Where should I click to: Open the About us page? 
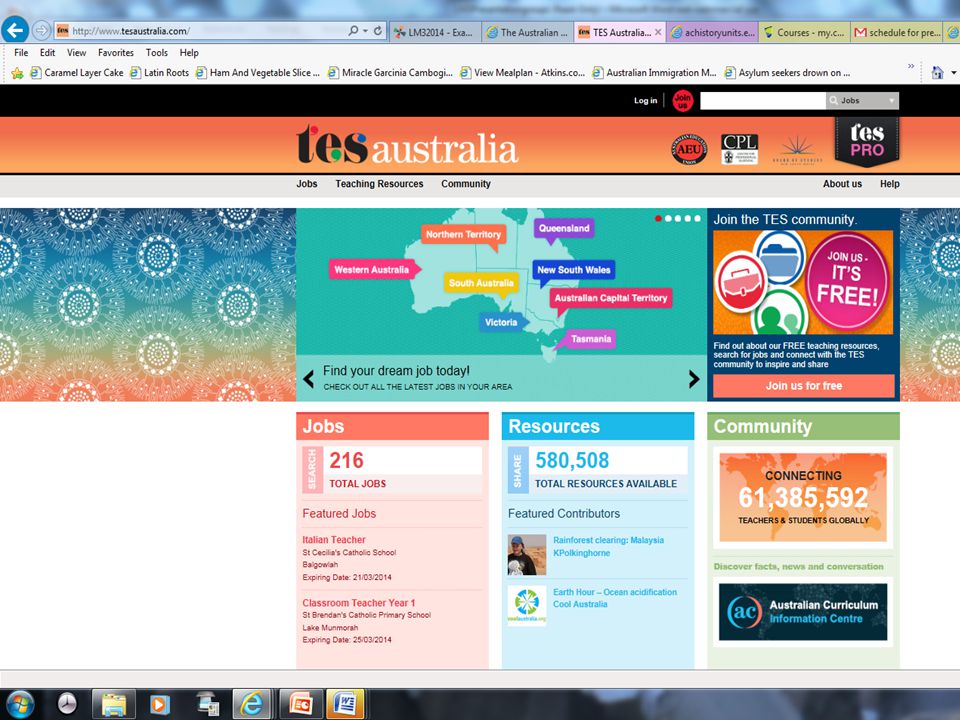coord(842,184)
